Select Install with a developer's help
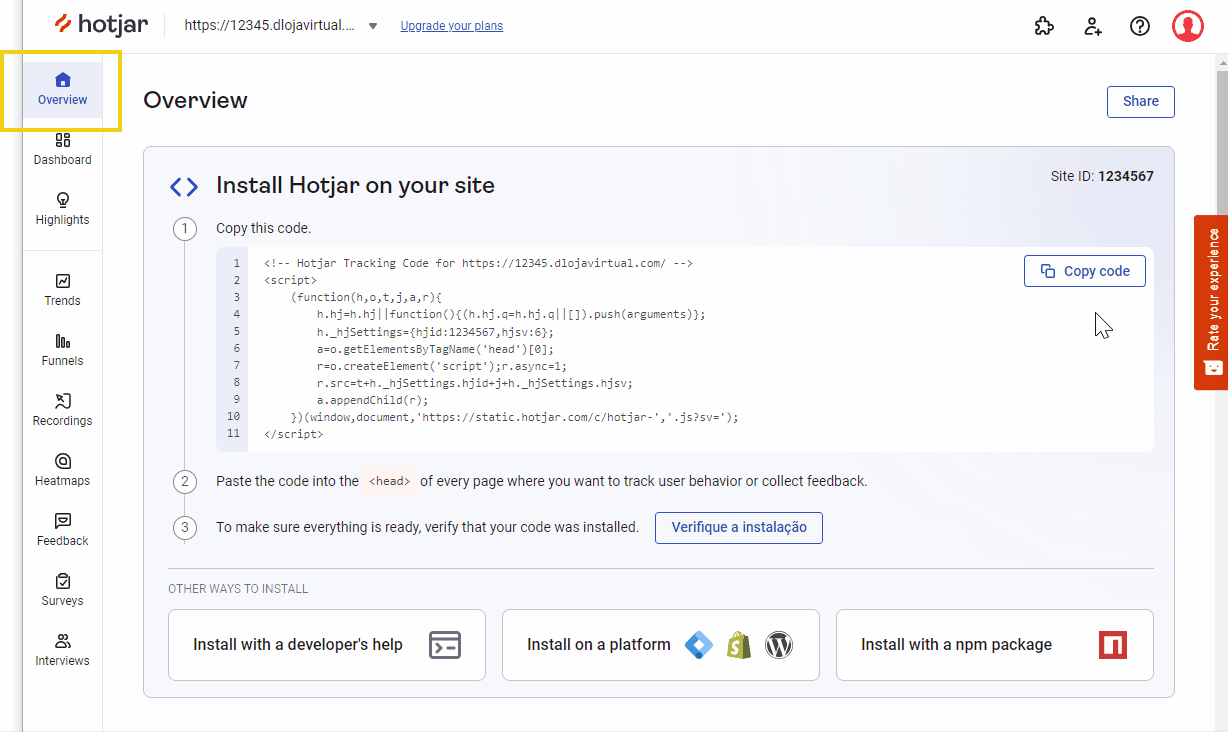Image resolution: width=1228 pixels, height=732 pixels. coord(327,645)
